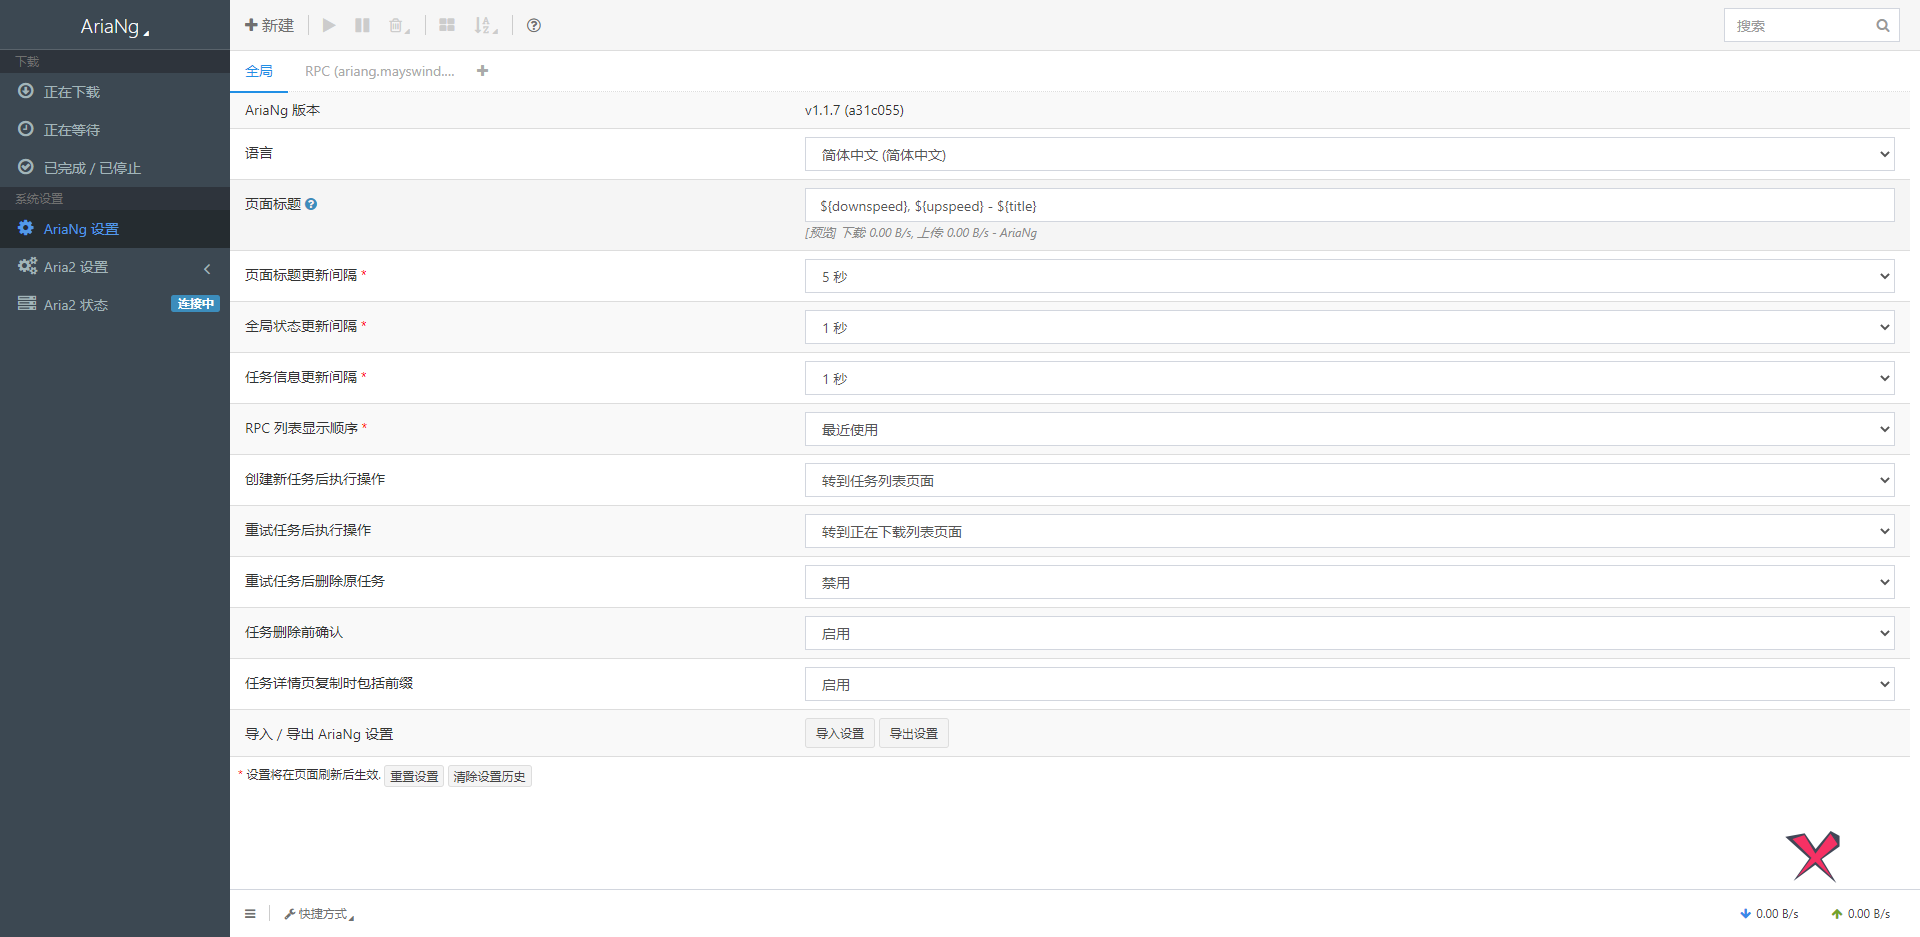The width and height of the screenshot is (1920, 937).
Task: Open 页面标题更新间隔 dropdown
Action: pyautogui.click(x=1349, y=276)
